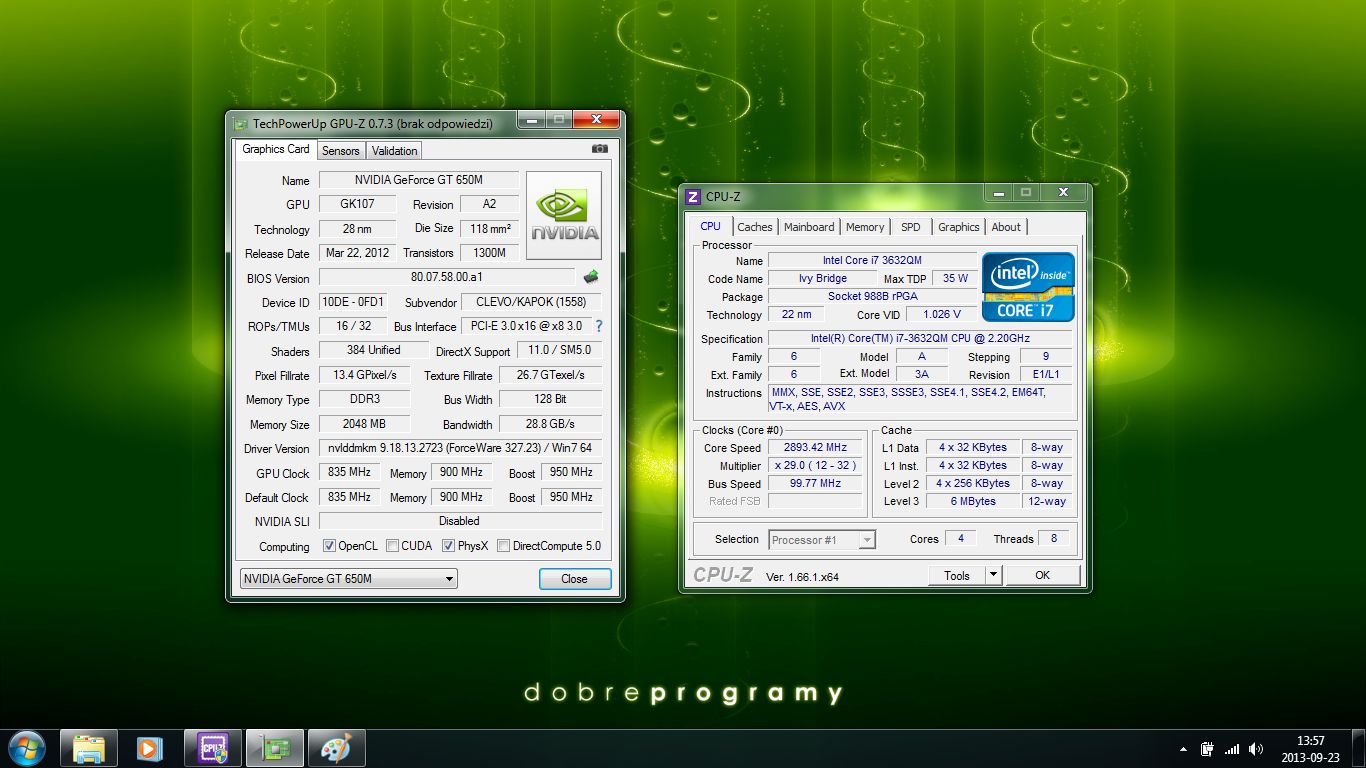Click the Bandwidth 28.8 GB/s field

click(550, 424)
